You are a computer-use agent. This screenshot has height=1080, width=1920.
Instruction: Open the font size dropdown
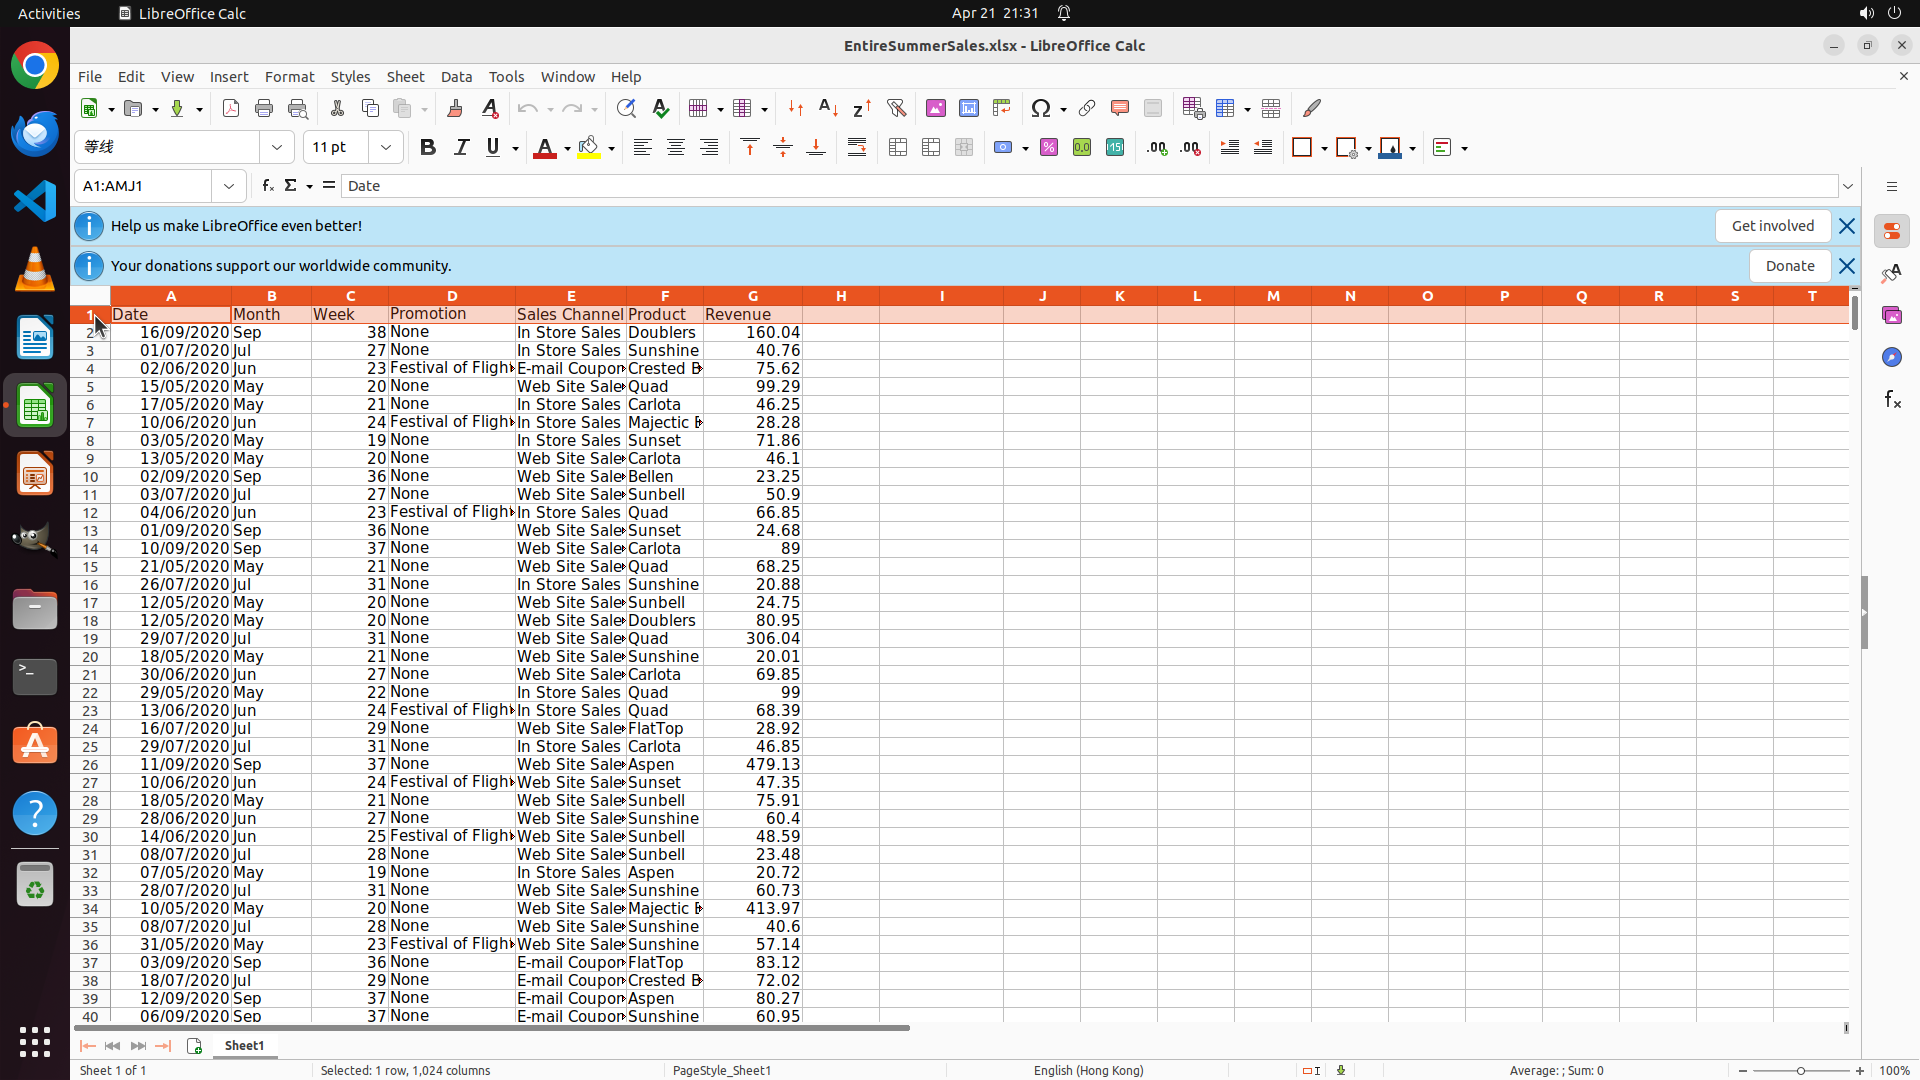pyautogui.click(x=386, y=148)
